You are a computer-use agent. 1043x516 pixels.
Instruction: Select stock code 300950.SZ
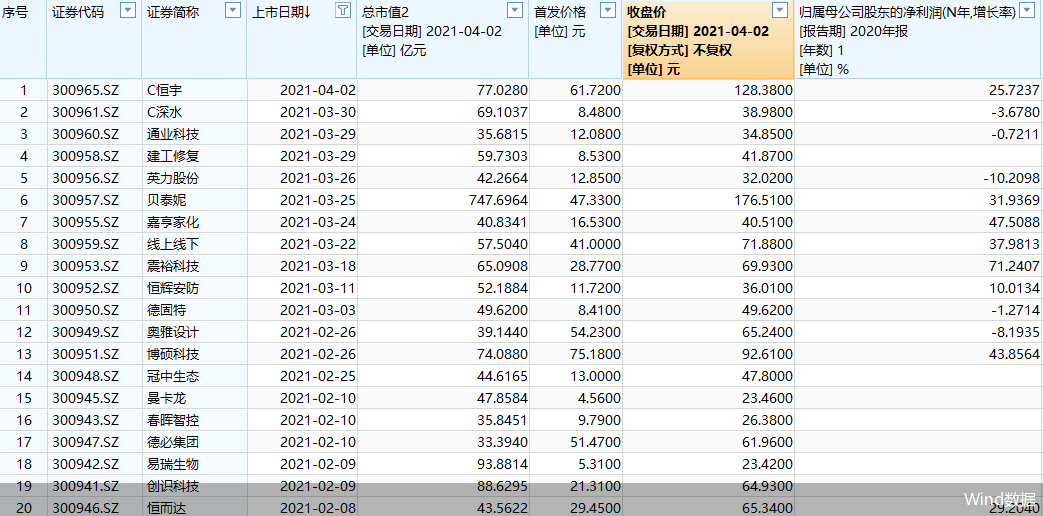(x=86, y=310)
